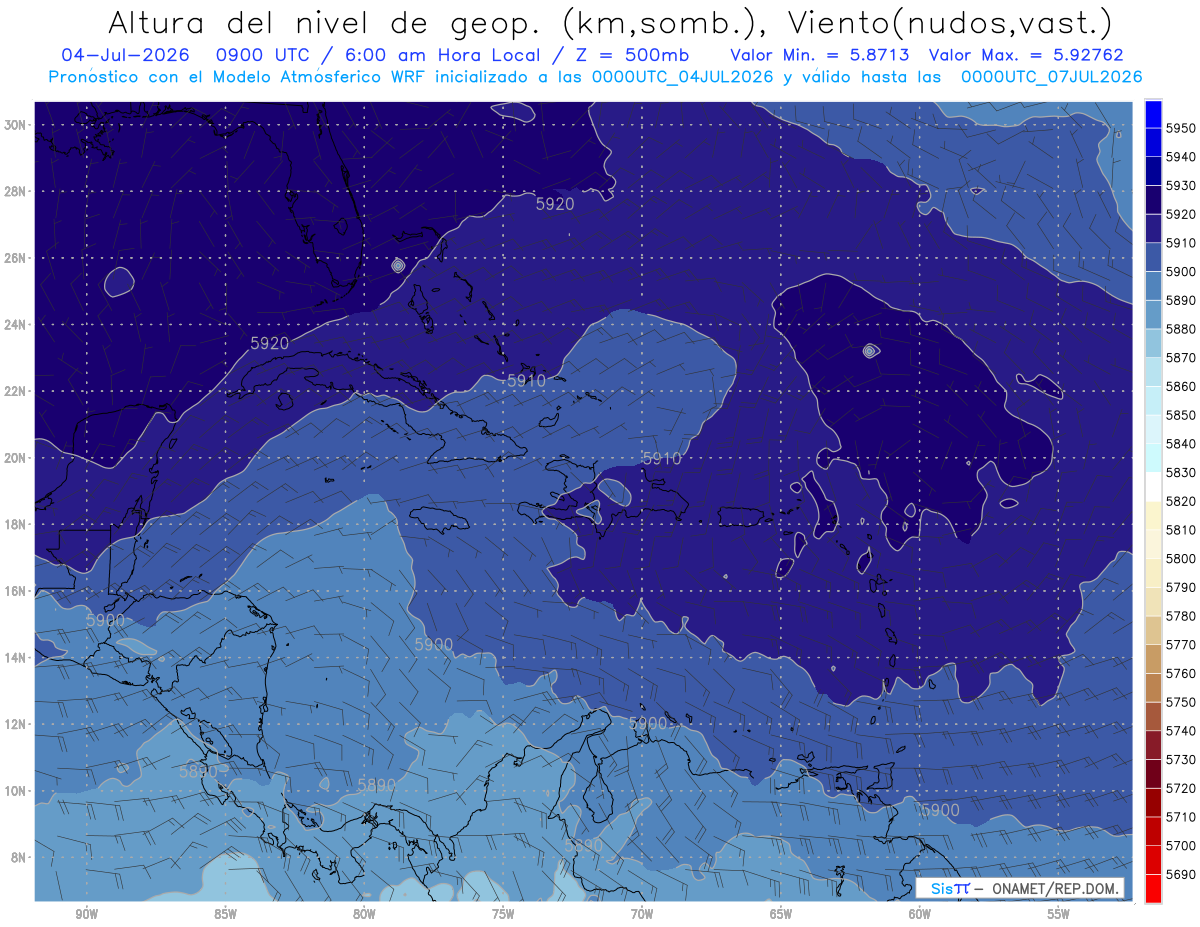This screenshot has width=1200, height=927.
Task: Click the color bar label 5850
Action: 1181,415
